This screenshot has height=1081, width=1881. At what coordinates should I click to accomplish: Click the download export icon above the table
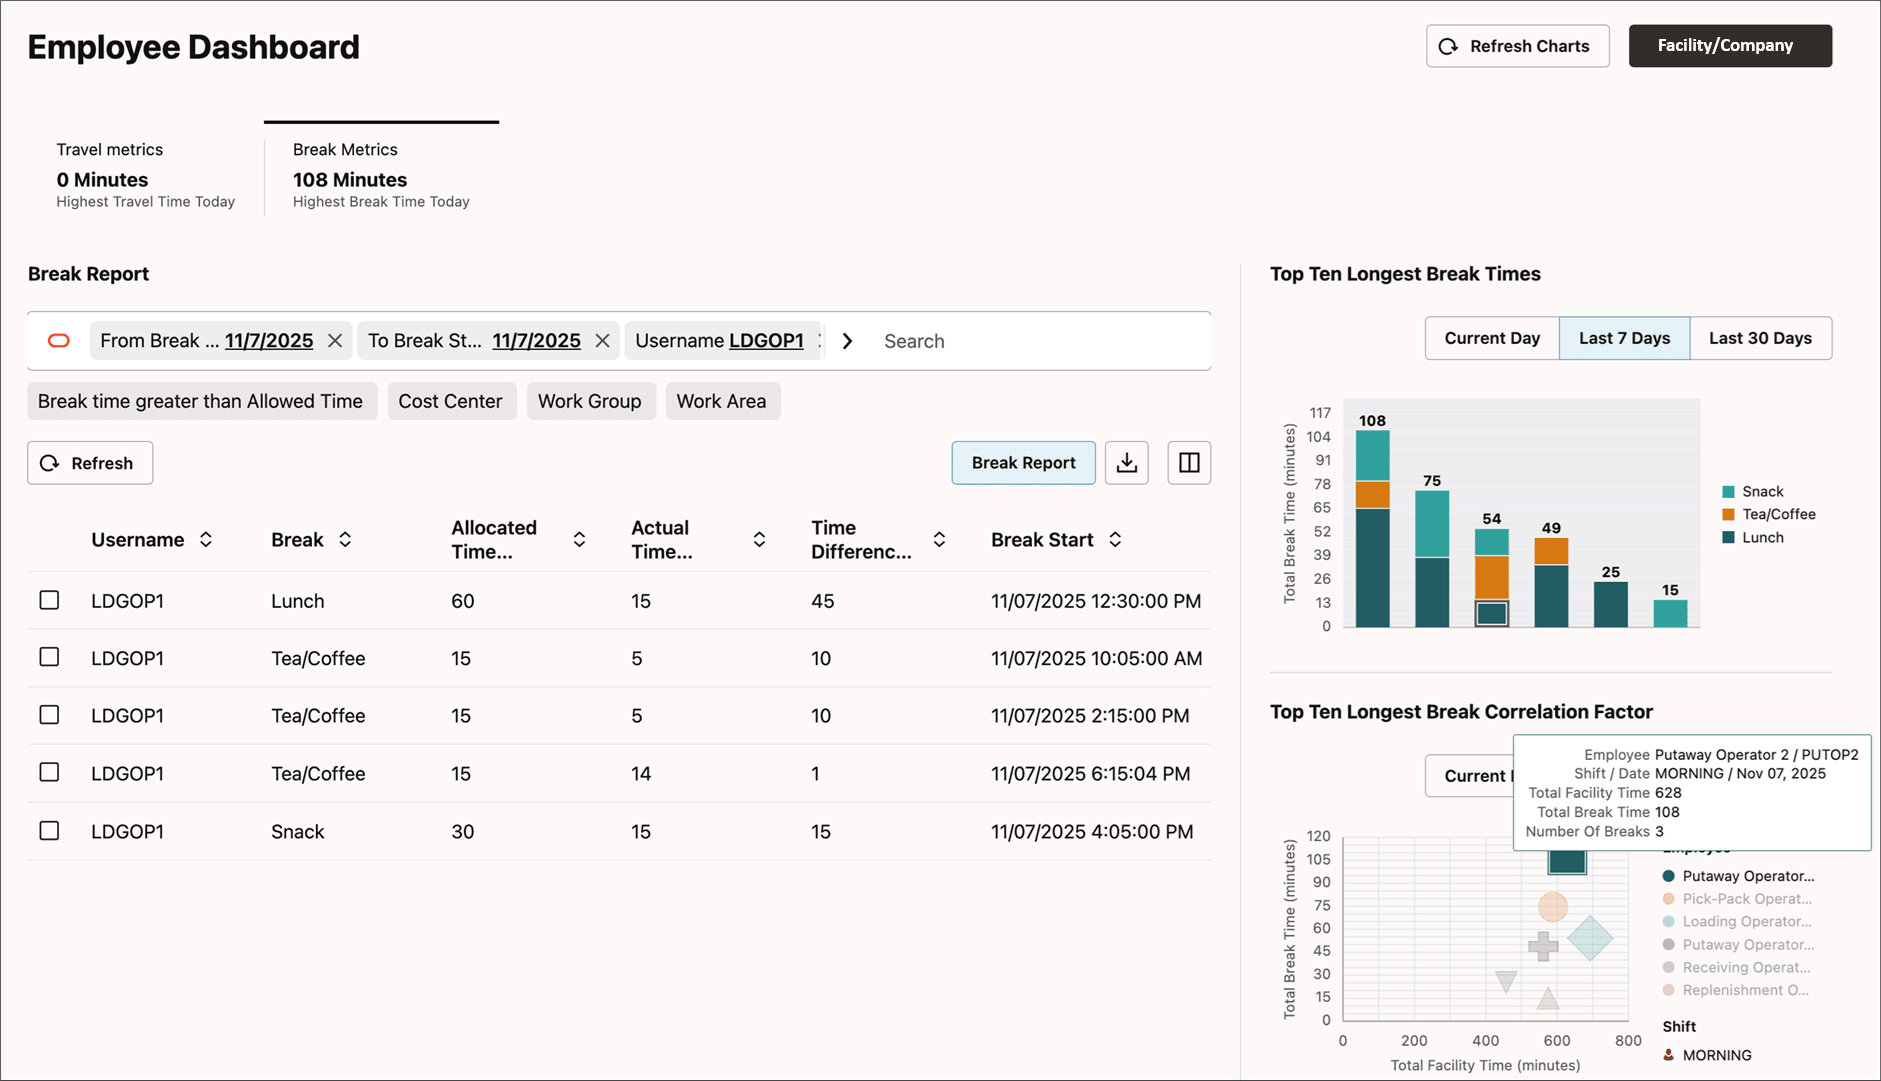[x=1126, y=462]
